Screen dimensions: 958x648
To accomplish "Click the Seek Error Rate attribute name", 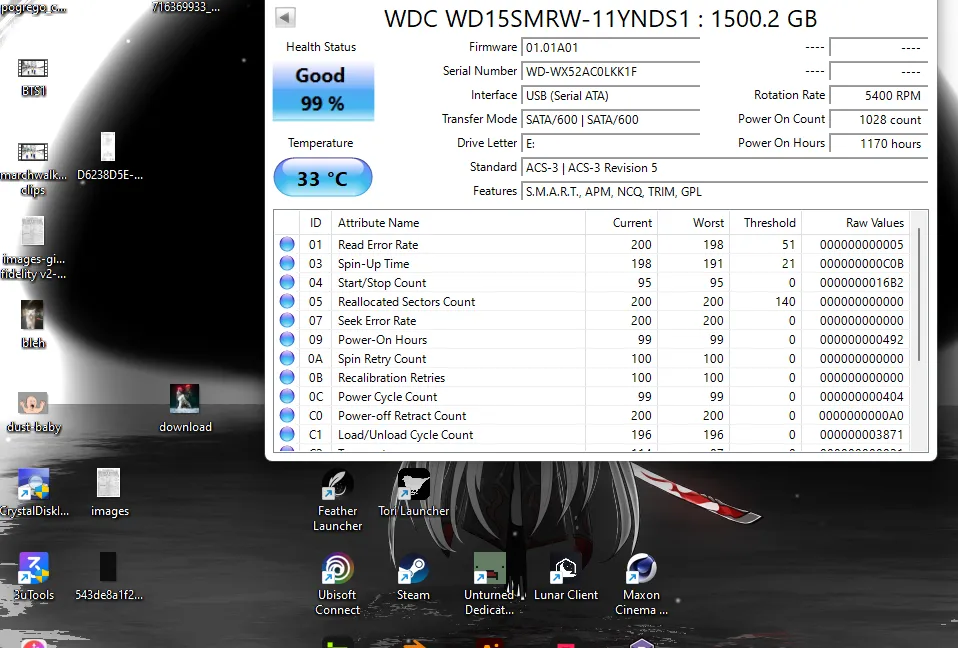I will tap(377, 321).
